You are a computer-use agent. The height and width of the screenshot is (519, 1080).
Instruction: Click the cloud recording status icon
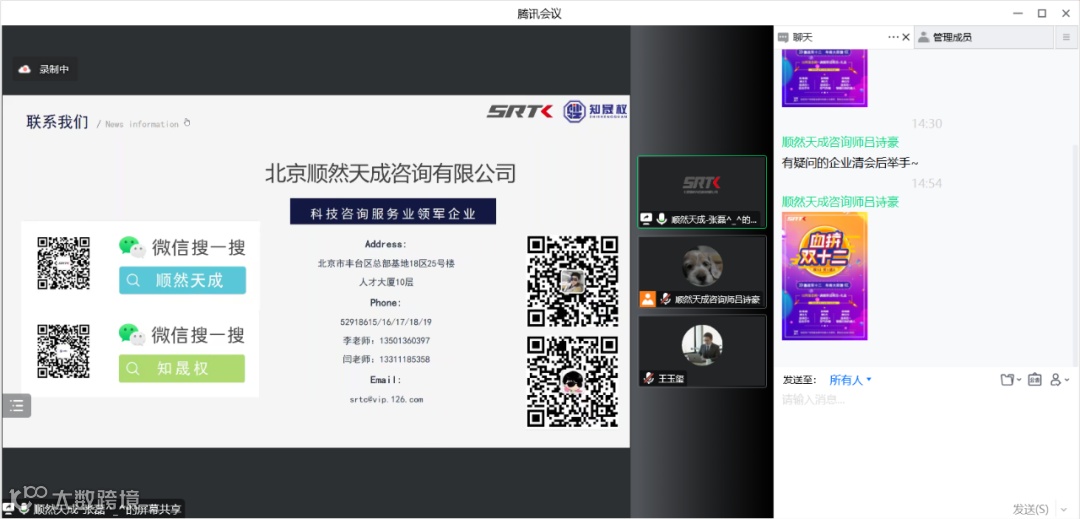coord(25,69)
